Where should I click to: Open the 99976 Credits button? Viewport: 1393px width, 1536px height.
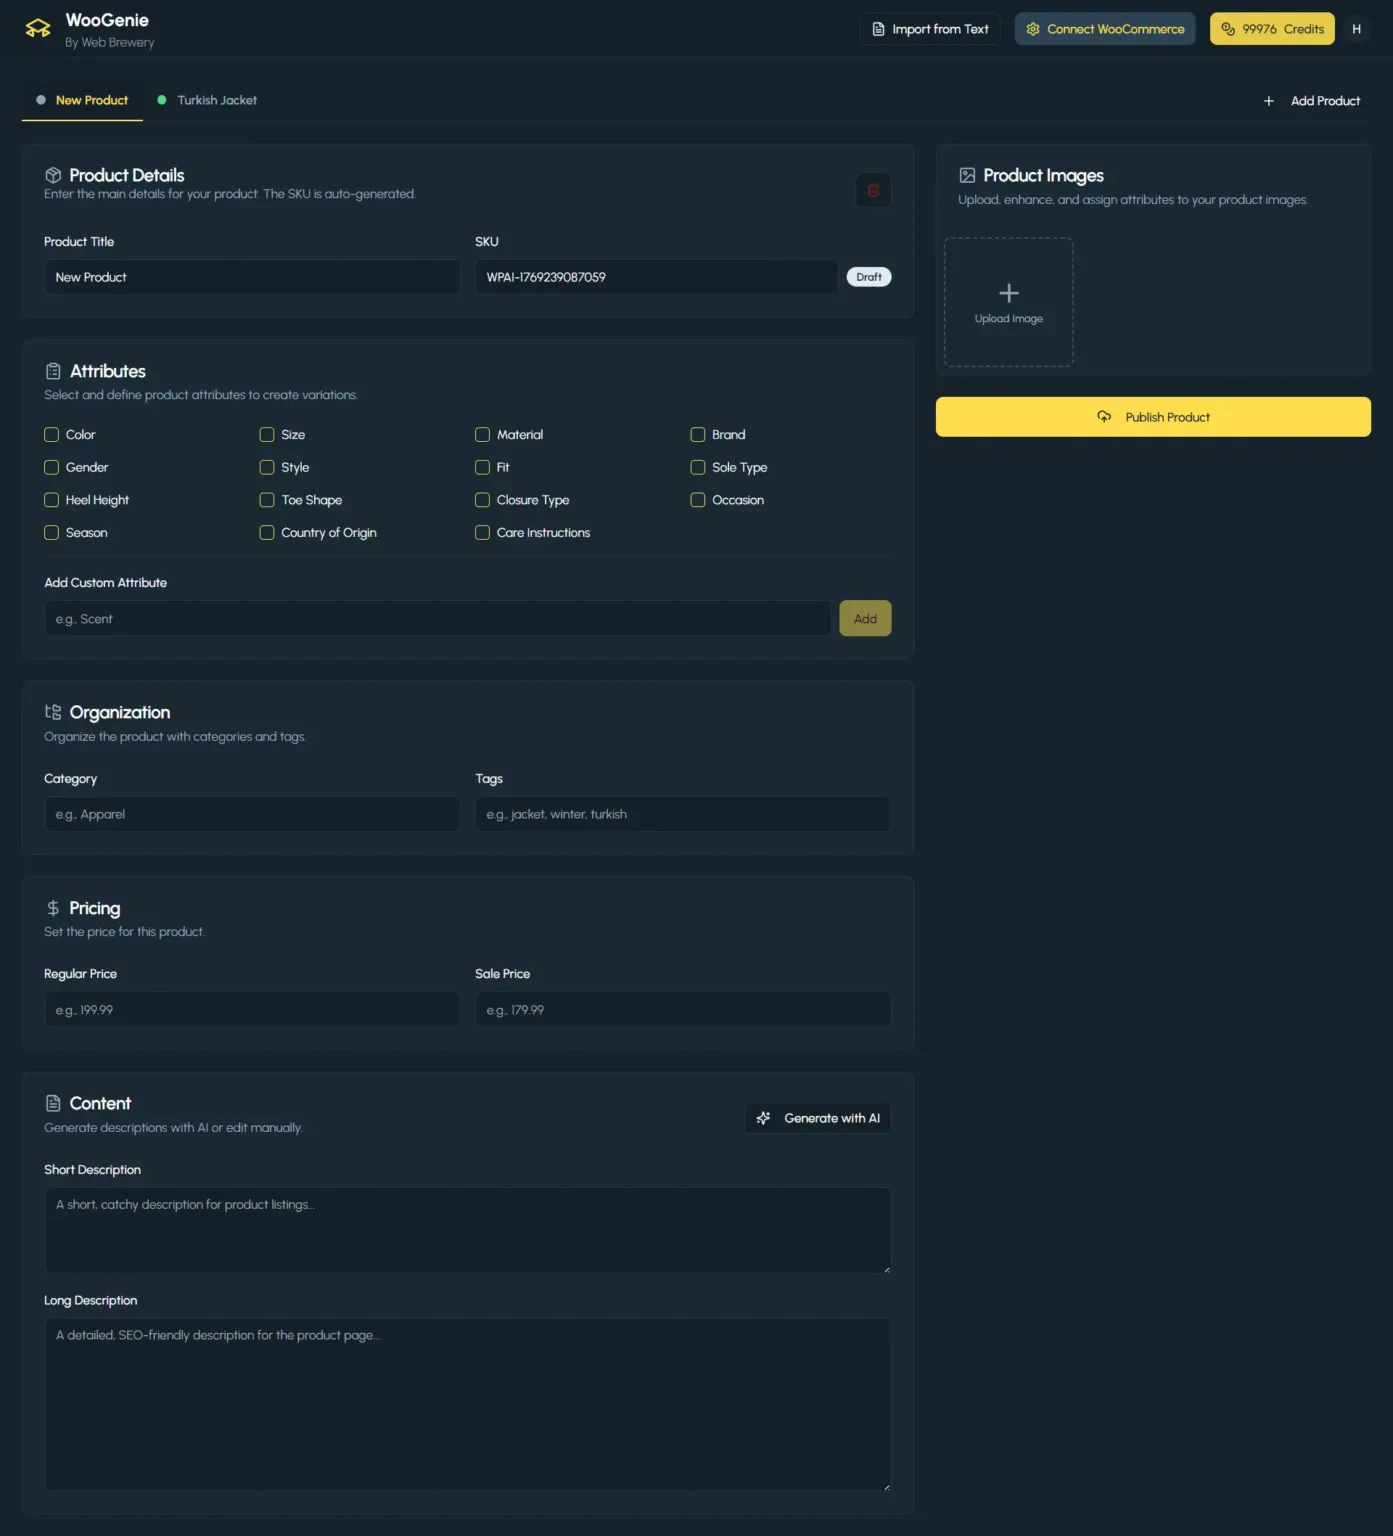coord(1272,29)
